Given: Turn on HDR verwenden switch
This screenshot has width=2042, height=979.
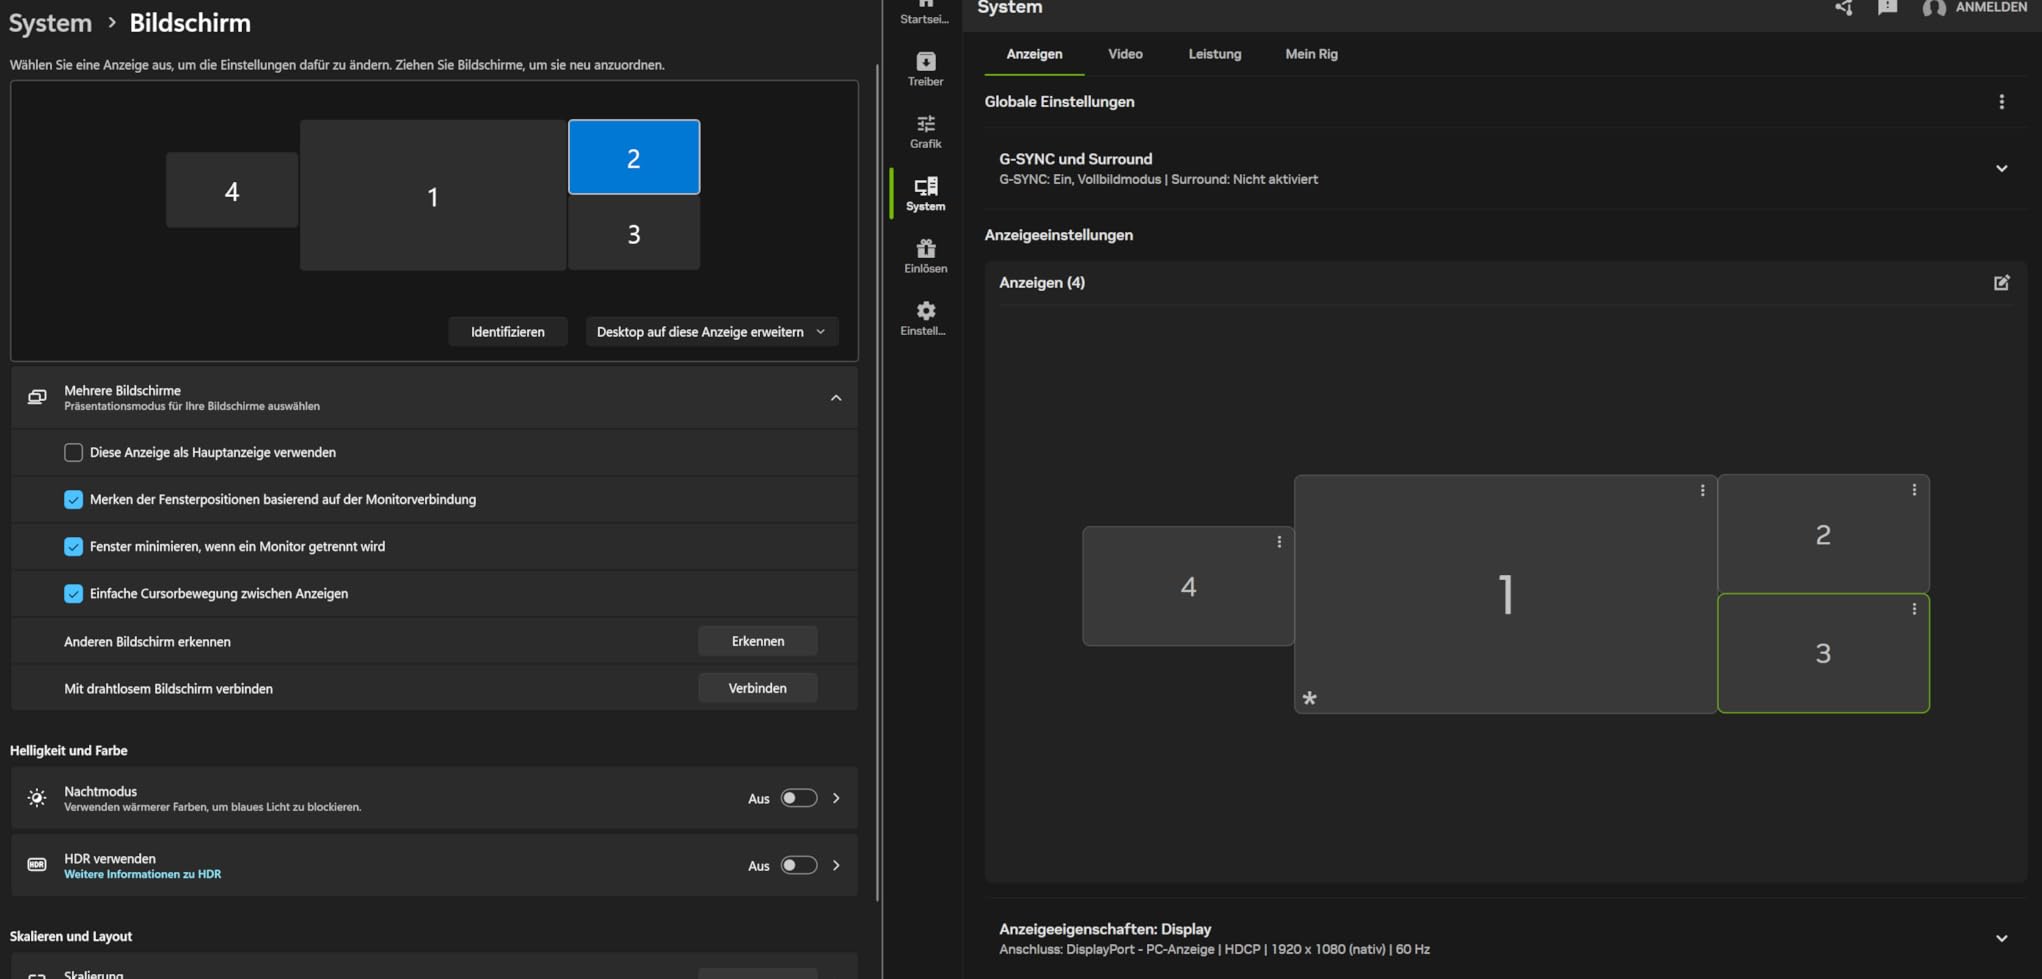Looking at the screenshot, I should (798, 865).
